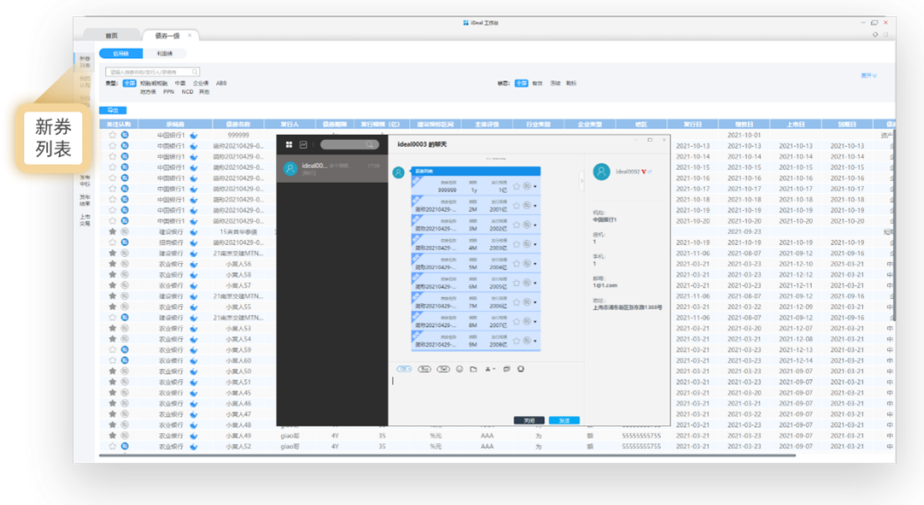Click the chat message text entry area
Image resolution: width=924 pixels, height=505 pixels.
click(486, 395)
